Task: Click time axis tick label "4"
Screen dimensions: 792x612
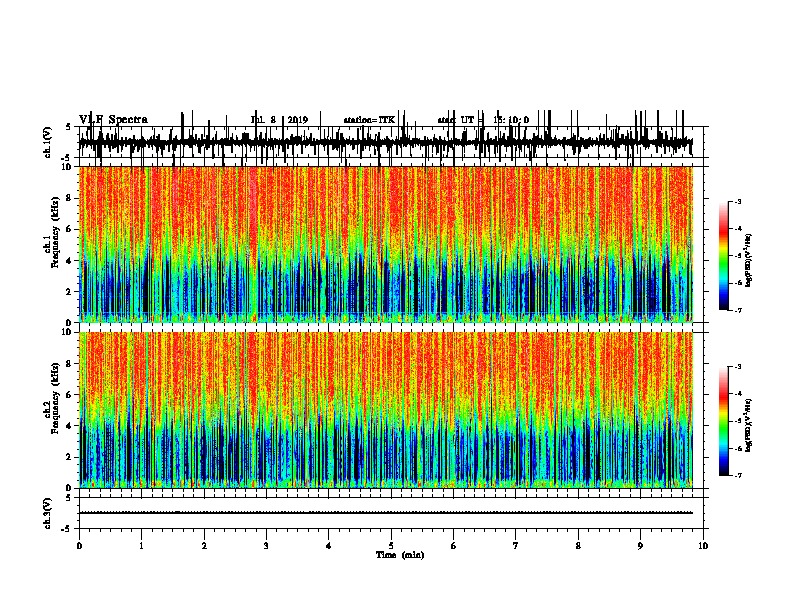Action: [x=329, y=546]
